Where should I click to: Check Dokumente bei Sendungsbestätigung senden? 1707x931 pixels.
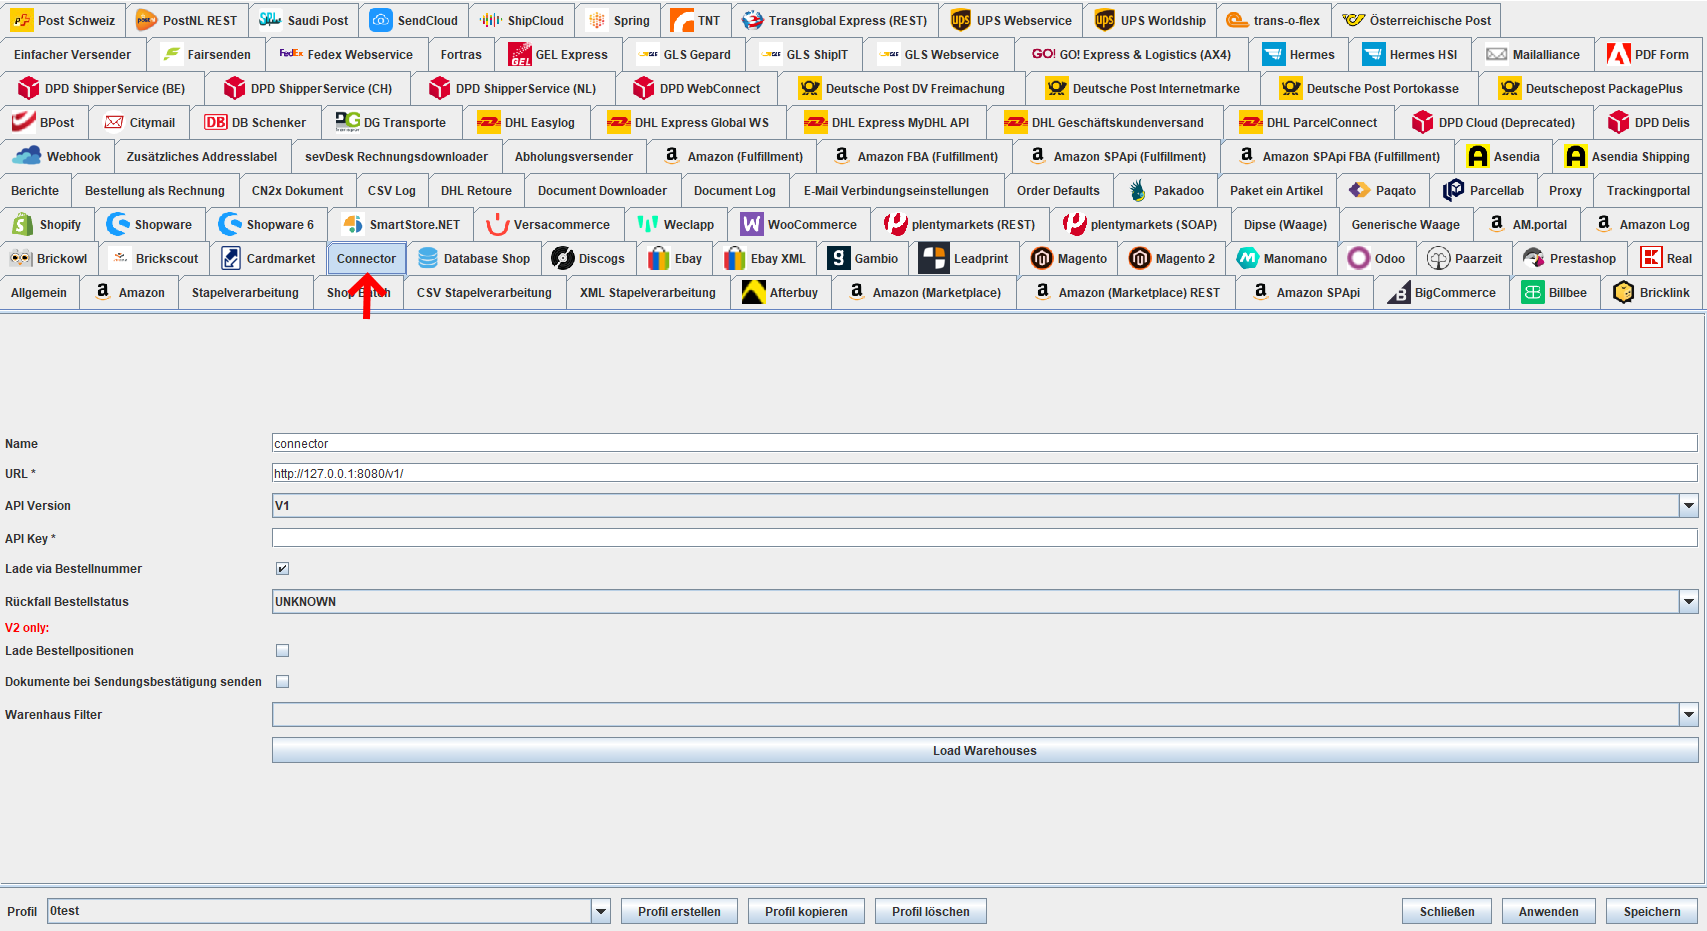tap(283, 682)
